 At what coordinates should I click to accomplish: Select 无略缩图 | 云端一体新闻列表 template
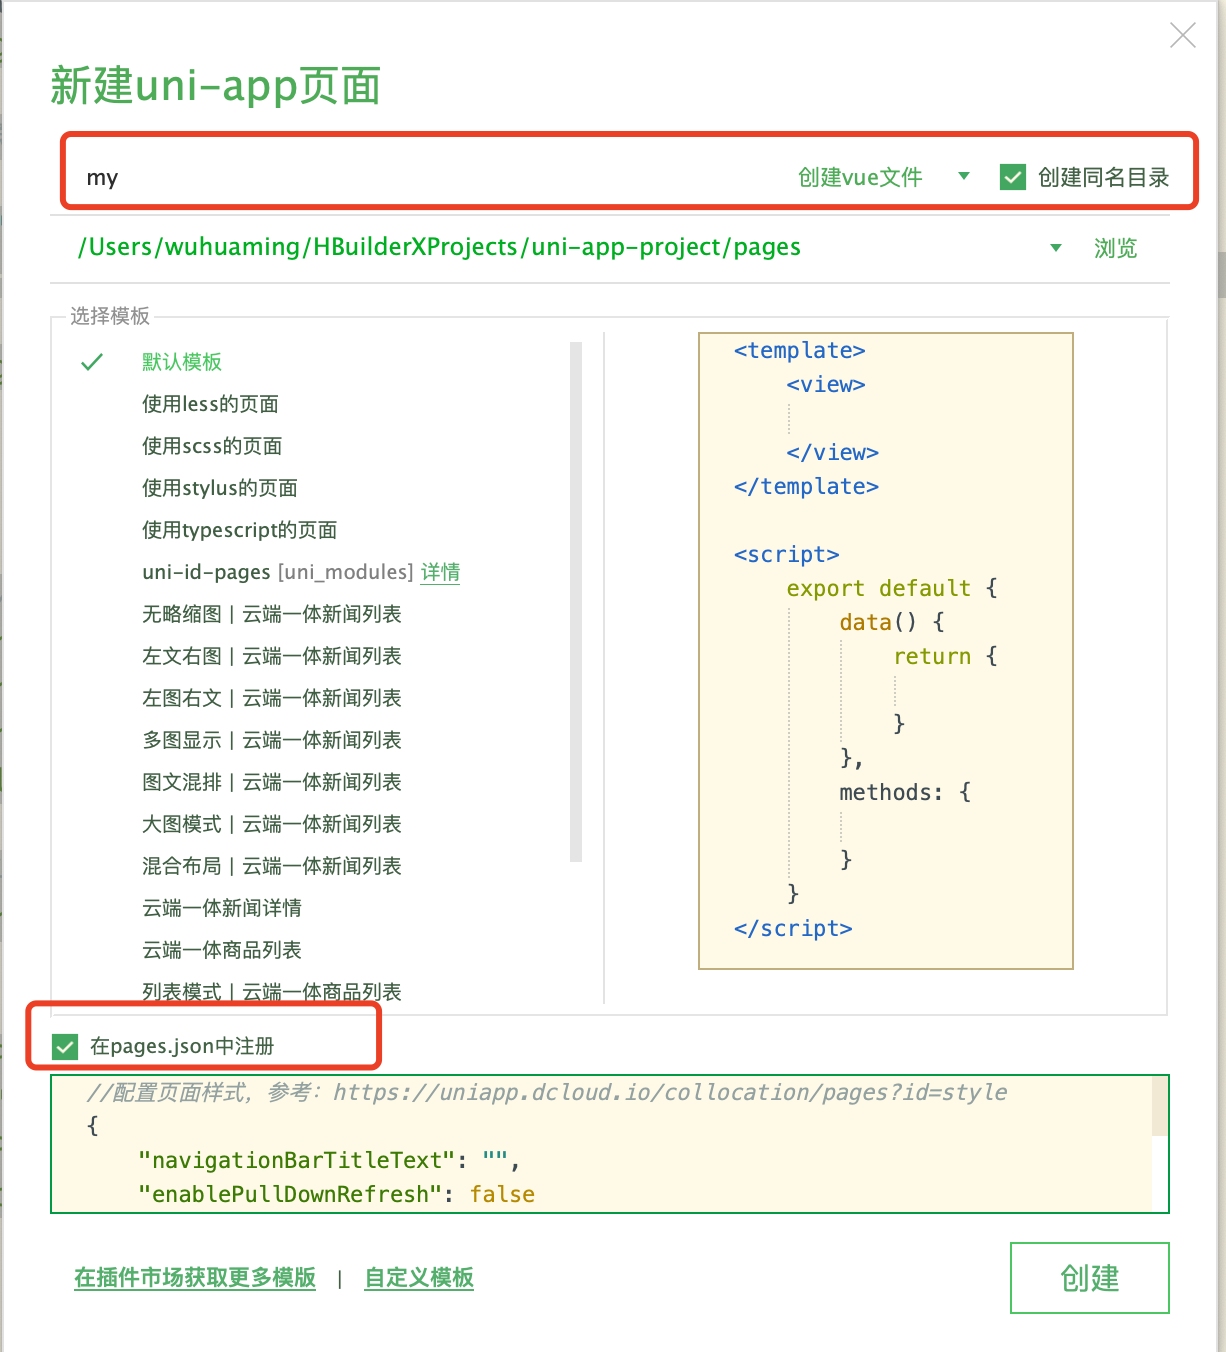[x=272, y=614]
